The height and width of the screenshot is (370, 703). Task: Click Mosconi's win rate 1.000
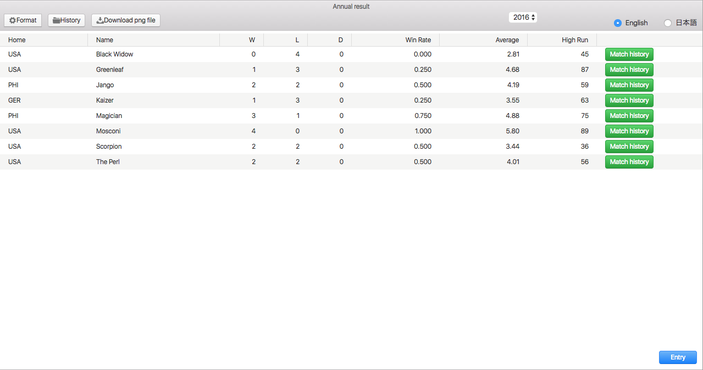(423, 131)
